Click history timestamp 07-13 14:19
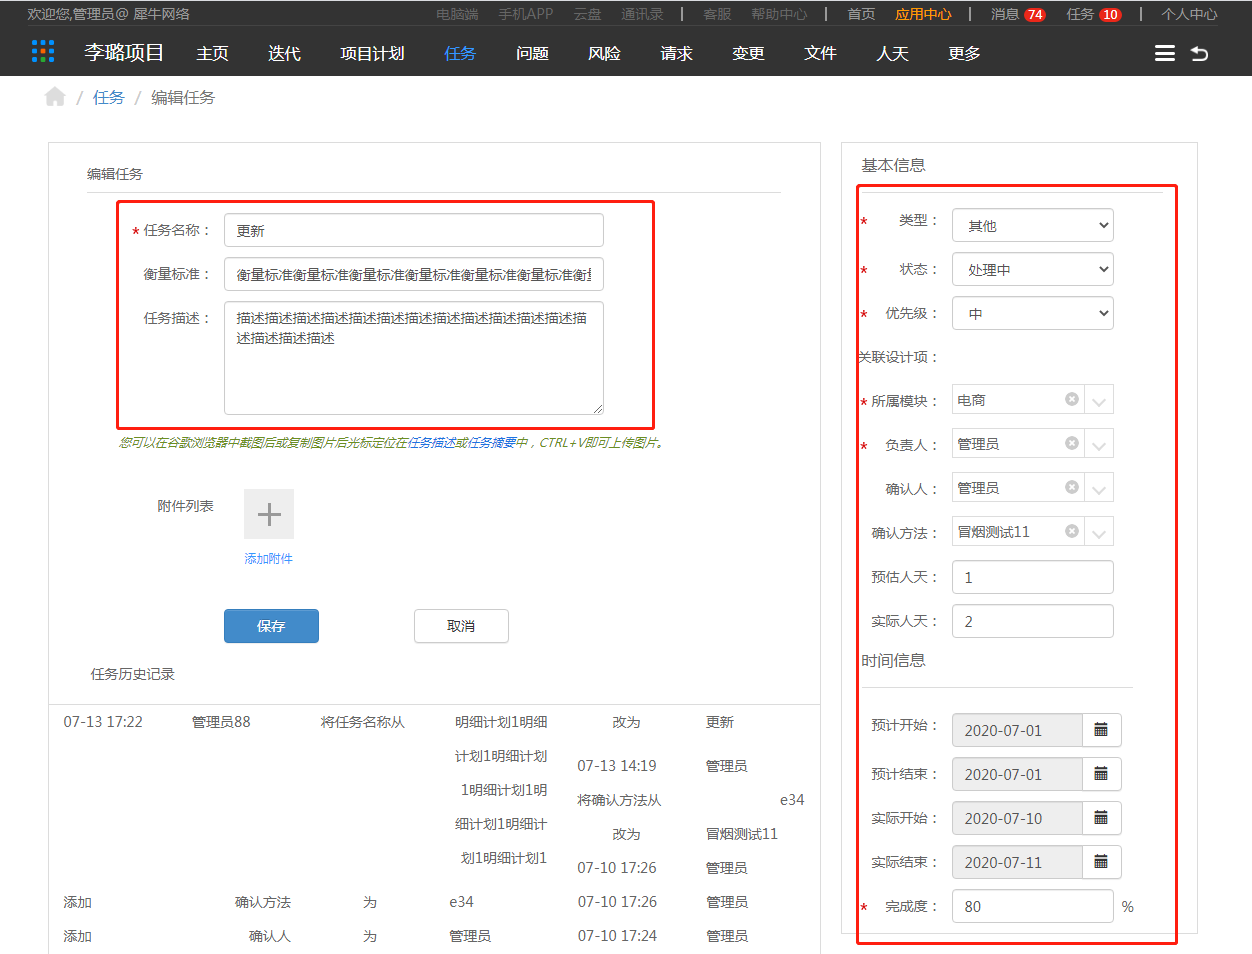Image resolution: width=1252 pixels, height=954 pixels. (x=617, y=766)
